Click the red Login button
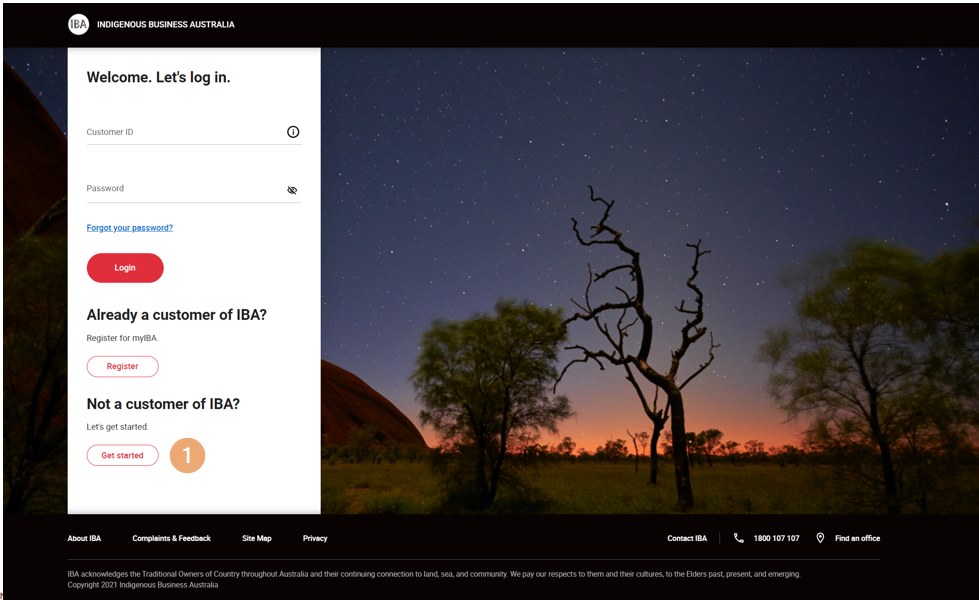The height and width of the screenshot is (600, 979). pyautogui.click(x=125, y=268)
